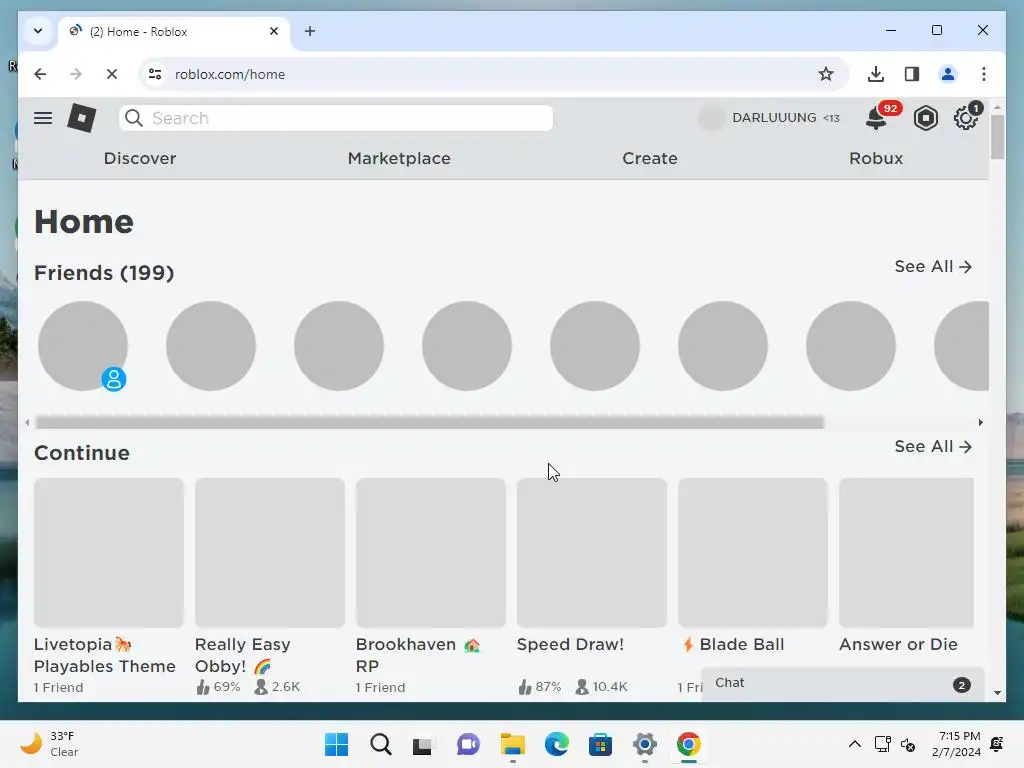Go back using browser back arrow
The width and height of the screenshot is (1024, 768).
pyautogui.click(x=40, y=74)
